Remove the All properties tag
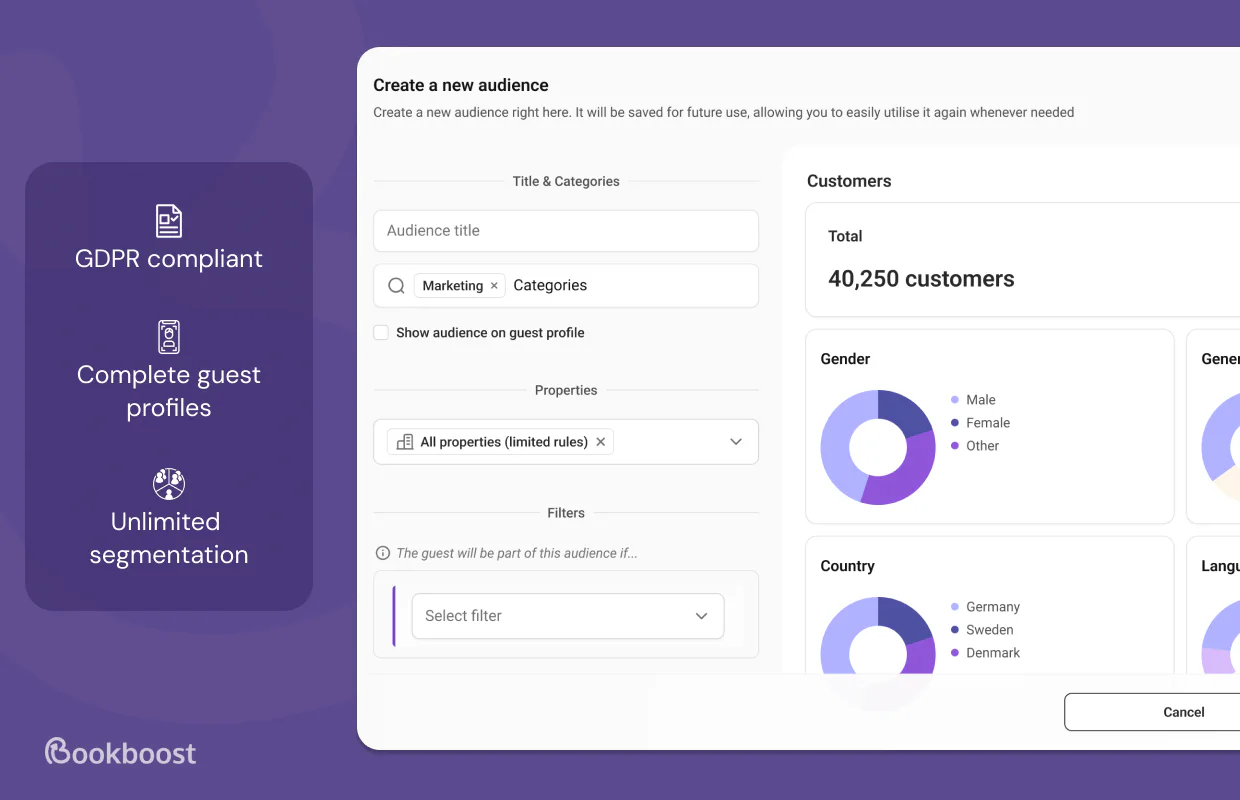 [600, 442]
